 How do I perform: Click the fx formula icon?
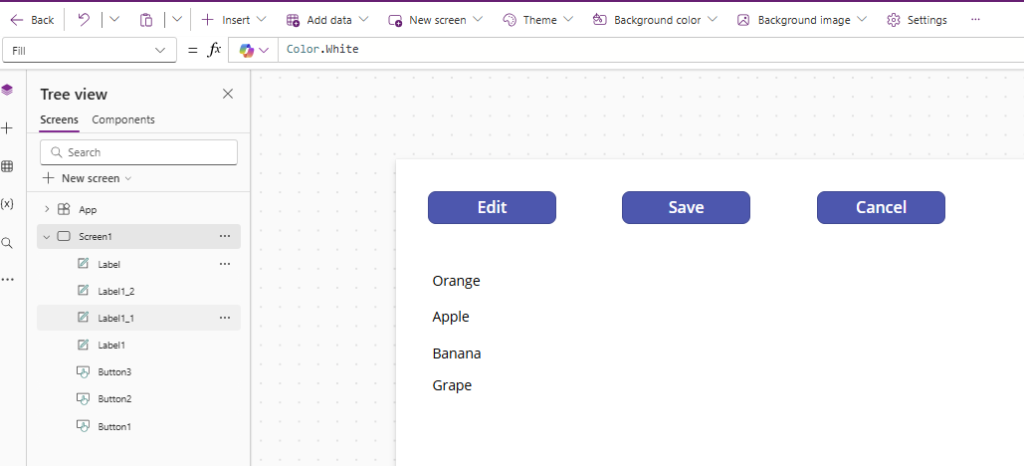tap(214, 50)
